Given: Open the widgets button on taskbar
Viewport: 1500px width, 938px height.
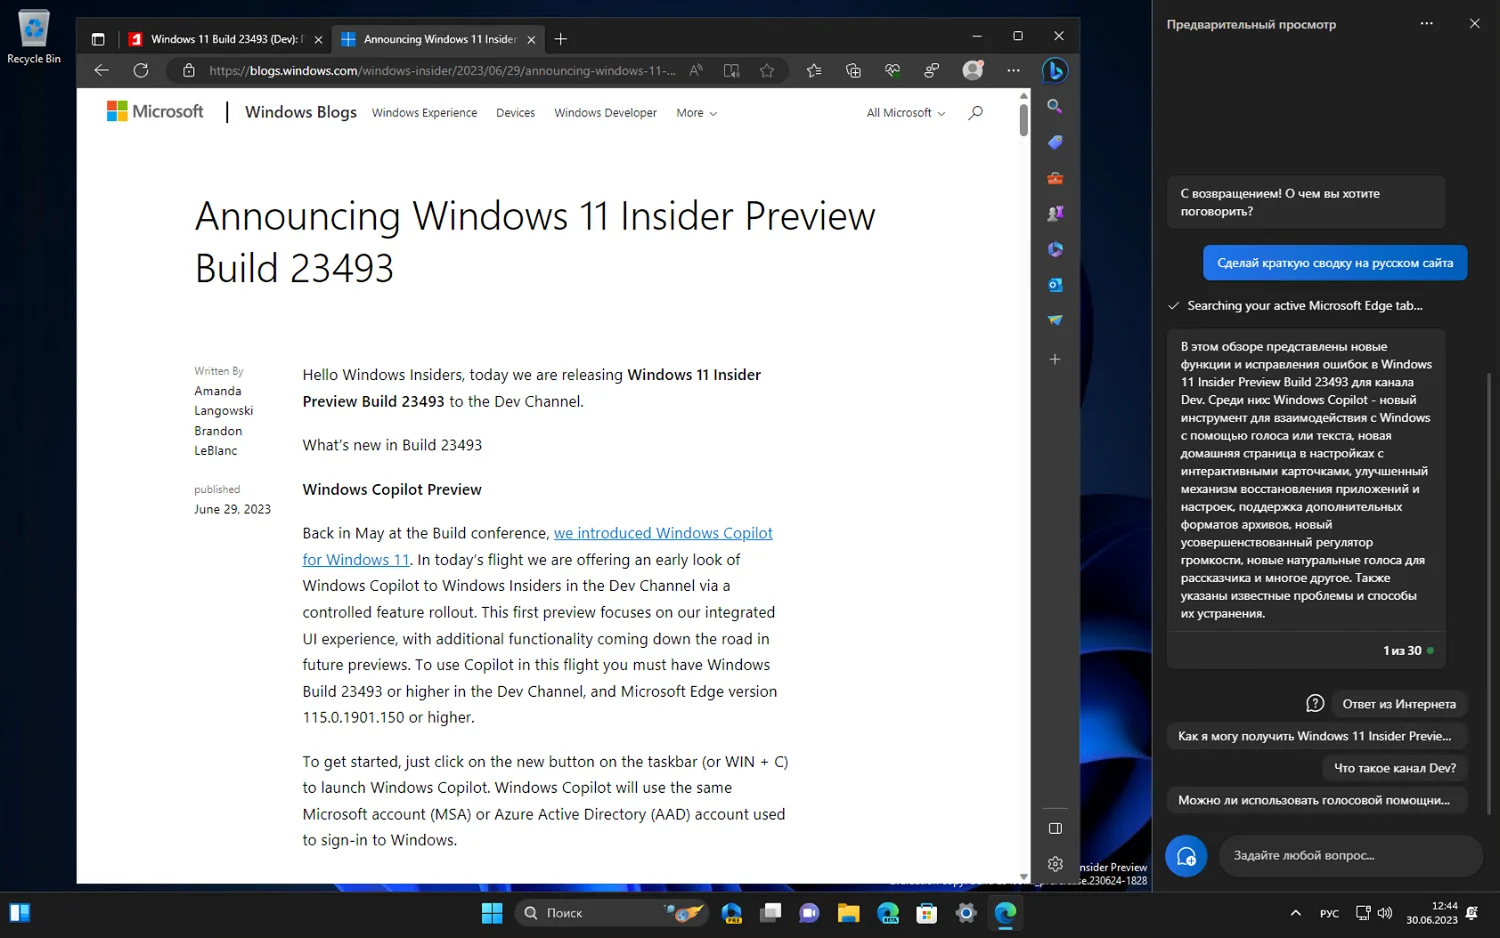Looking at the screenshot, I should [x=20, y=913].
